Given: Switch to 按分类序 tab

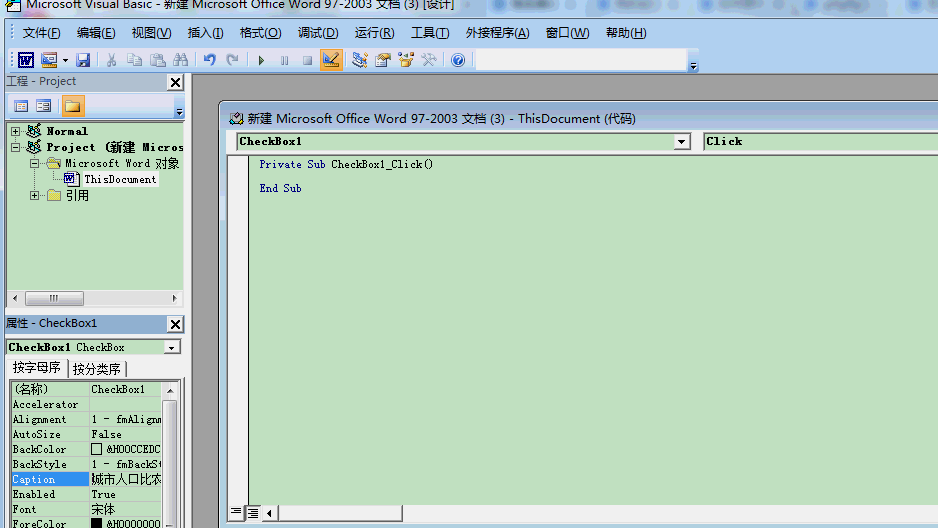Looking at the screenshot, I should (96, 369).
